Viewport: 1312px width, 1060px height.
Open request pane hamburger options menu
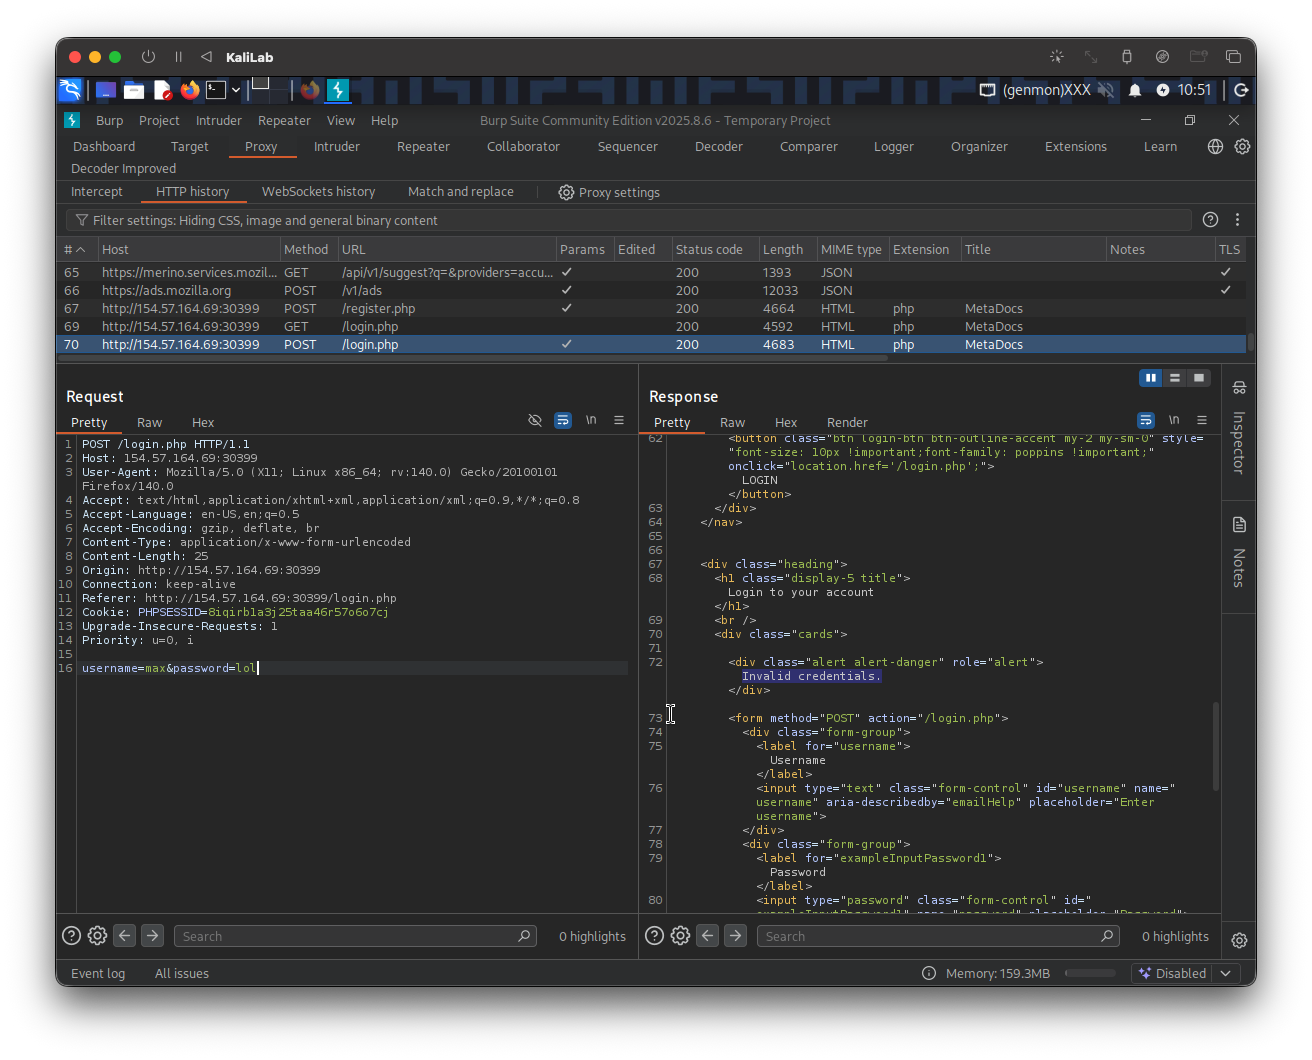pos(619,421)
